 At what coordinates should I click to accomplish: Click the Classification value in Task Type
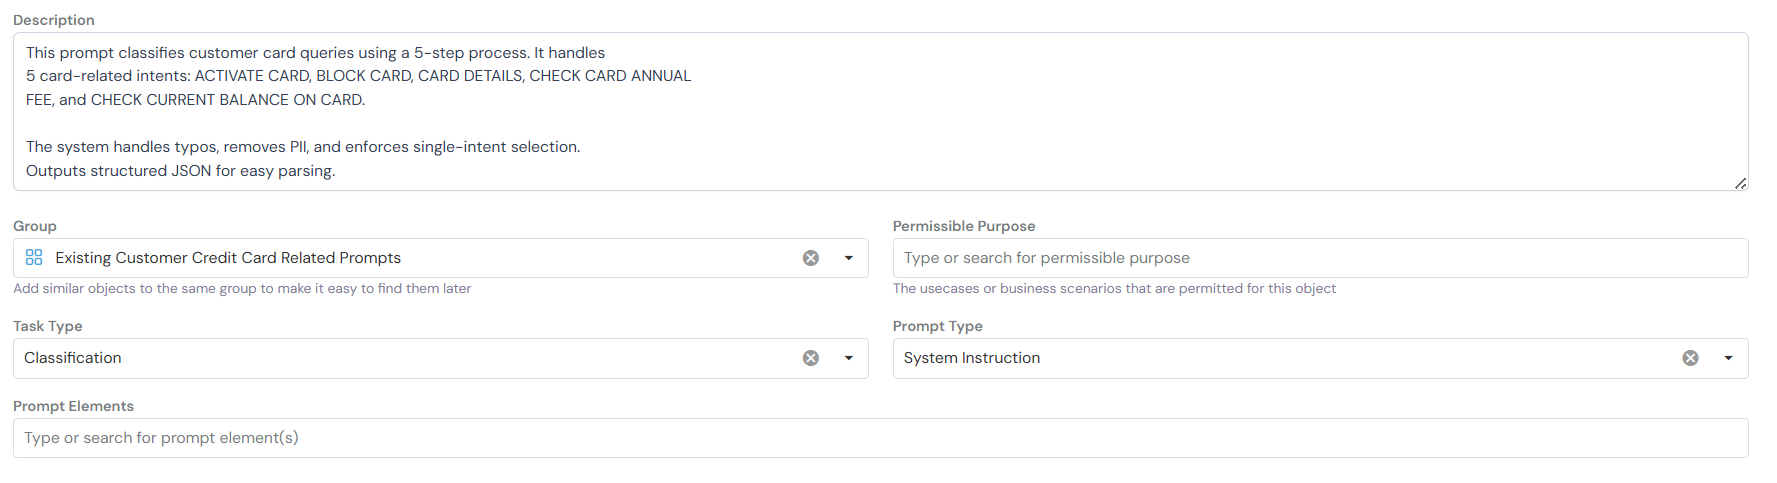73,358
